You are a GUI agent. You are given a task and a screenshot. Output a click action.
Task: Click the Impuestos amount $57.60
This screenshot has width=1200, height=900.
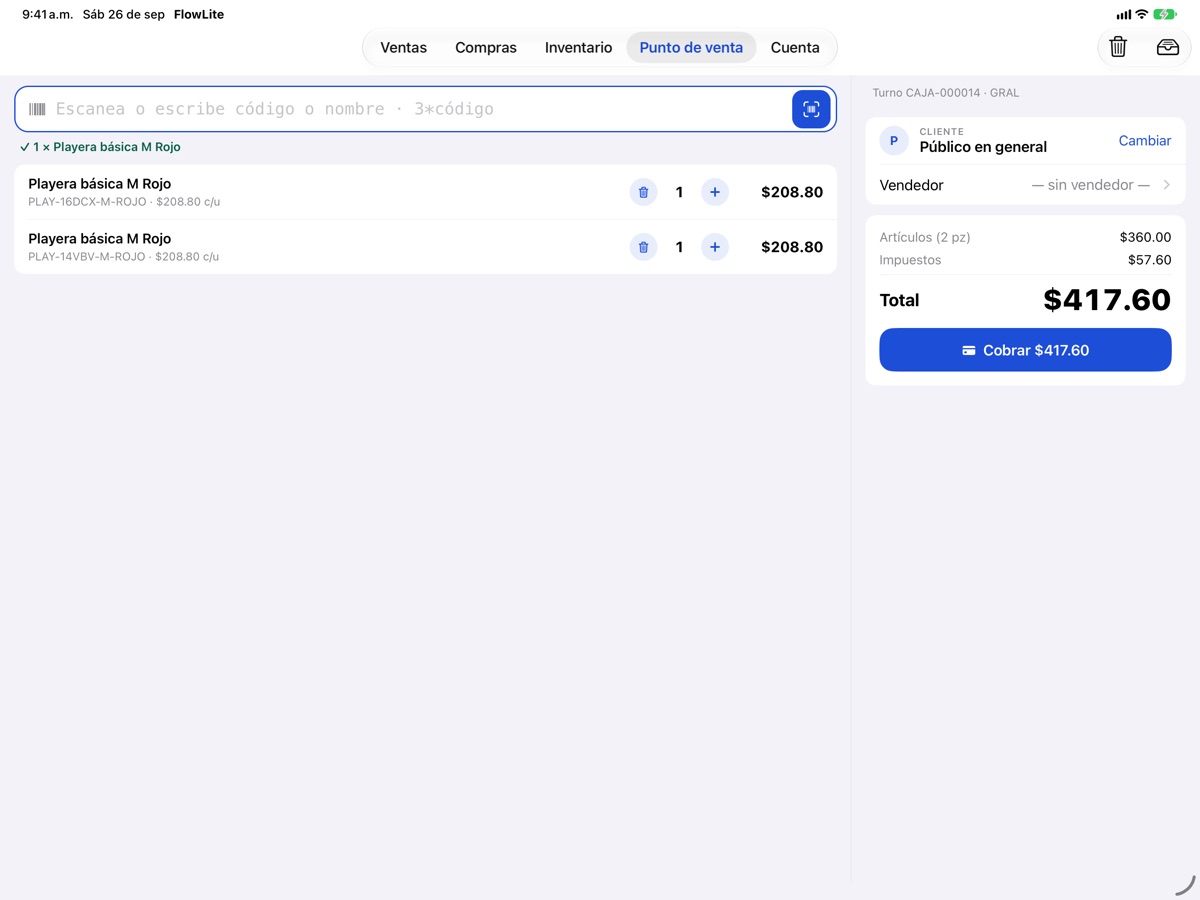tap(1149, 260)
